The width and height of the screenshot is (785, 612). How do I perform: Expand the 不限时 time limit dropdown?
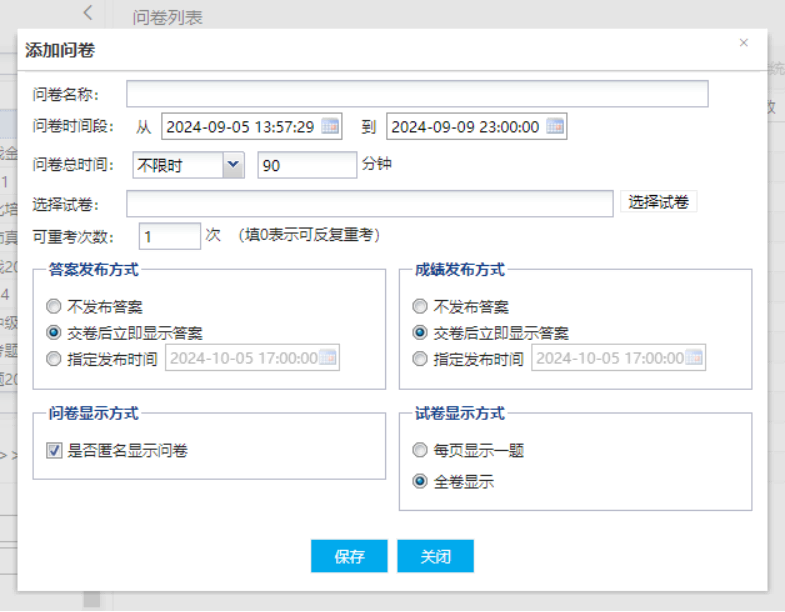233,165
